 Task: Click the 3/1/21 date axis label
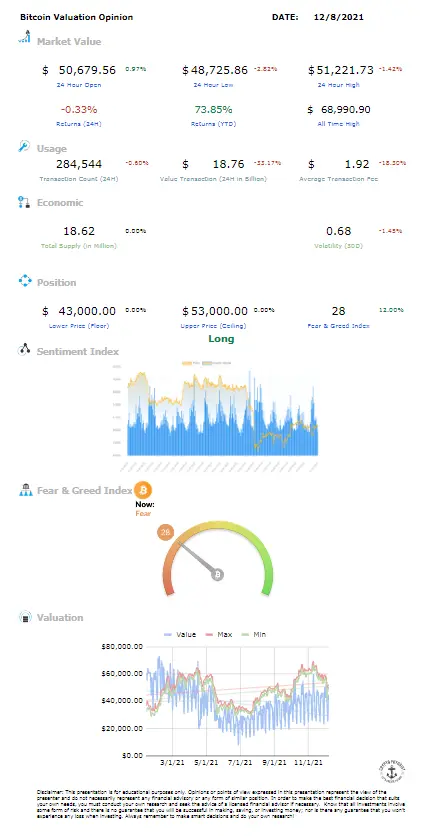pyautogui.click(x=172, y=763)
